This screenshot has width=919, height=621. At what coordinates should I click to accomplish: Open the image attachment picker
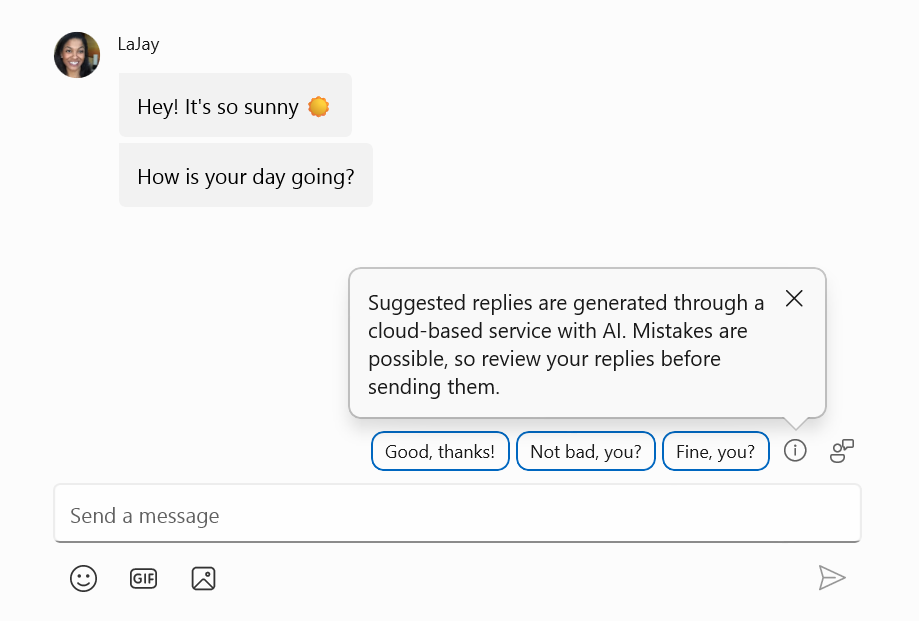[203, 578]
